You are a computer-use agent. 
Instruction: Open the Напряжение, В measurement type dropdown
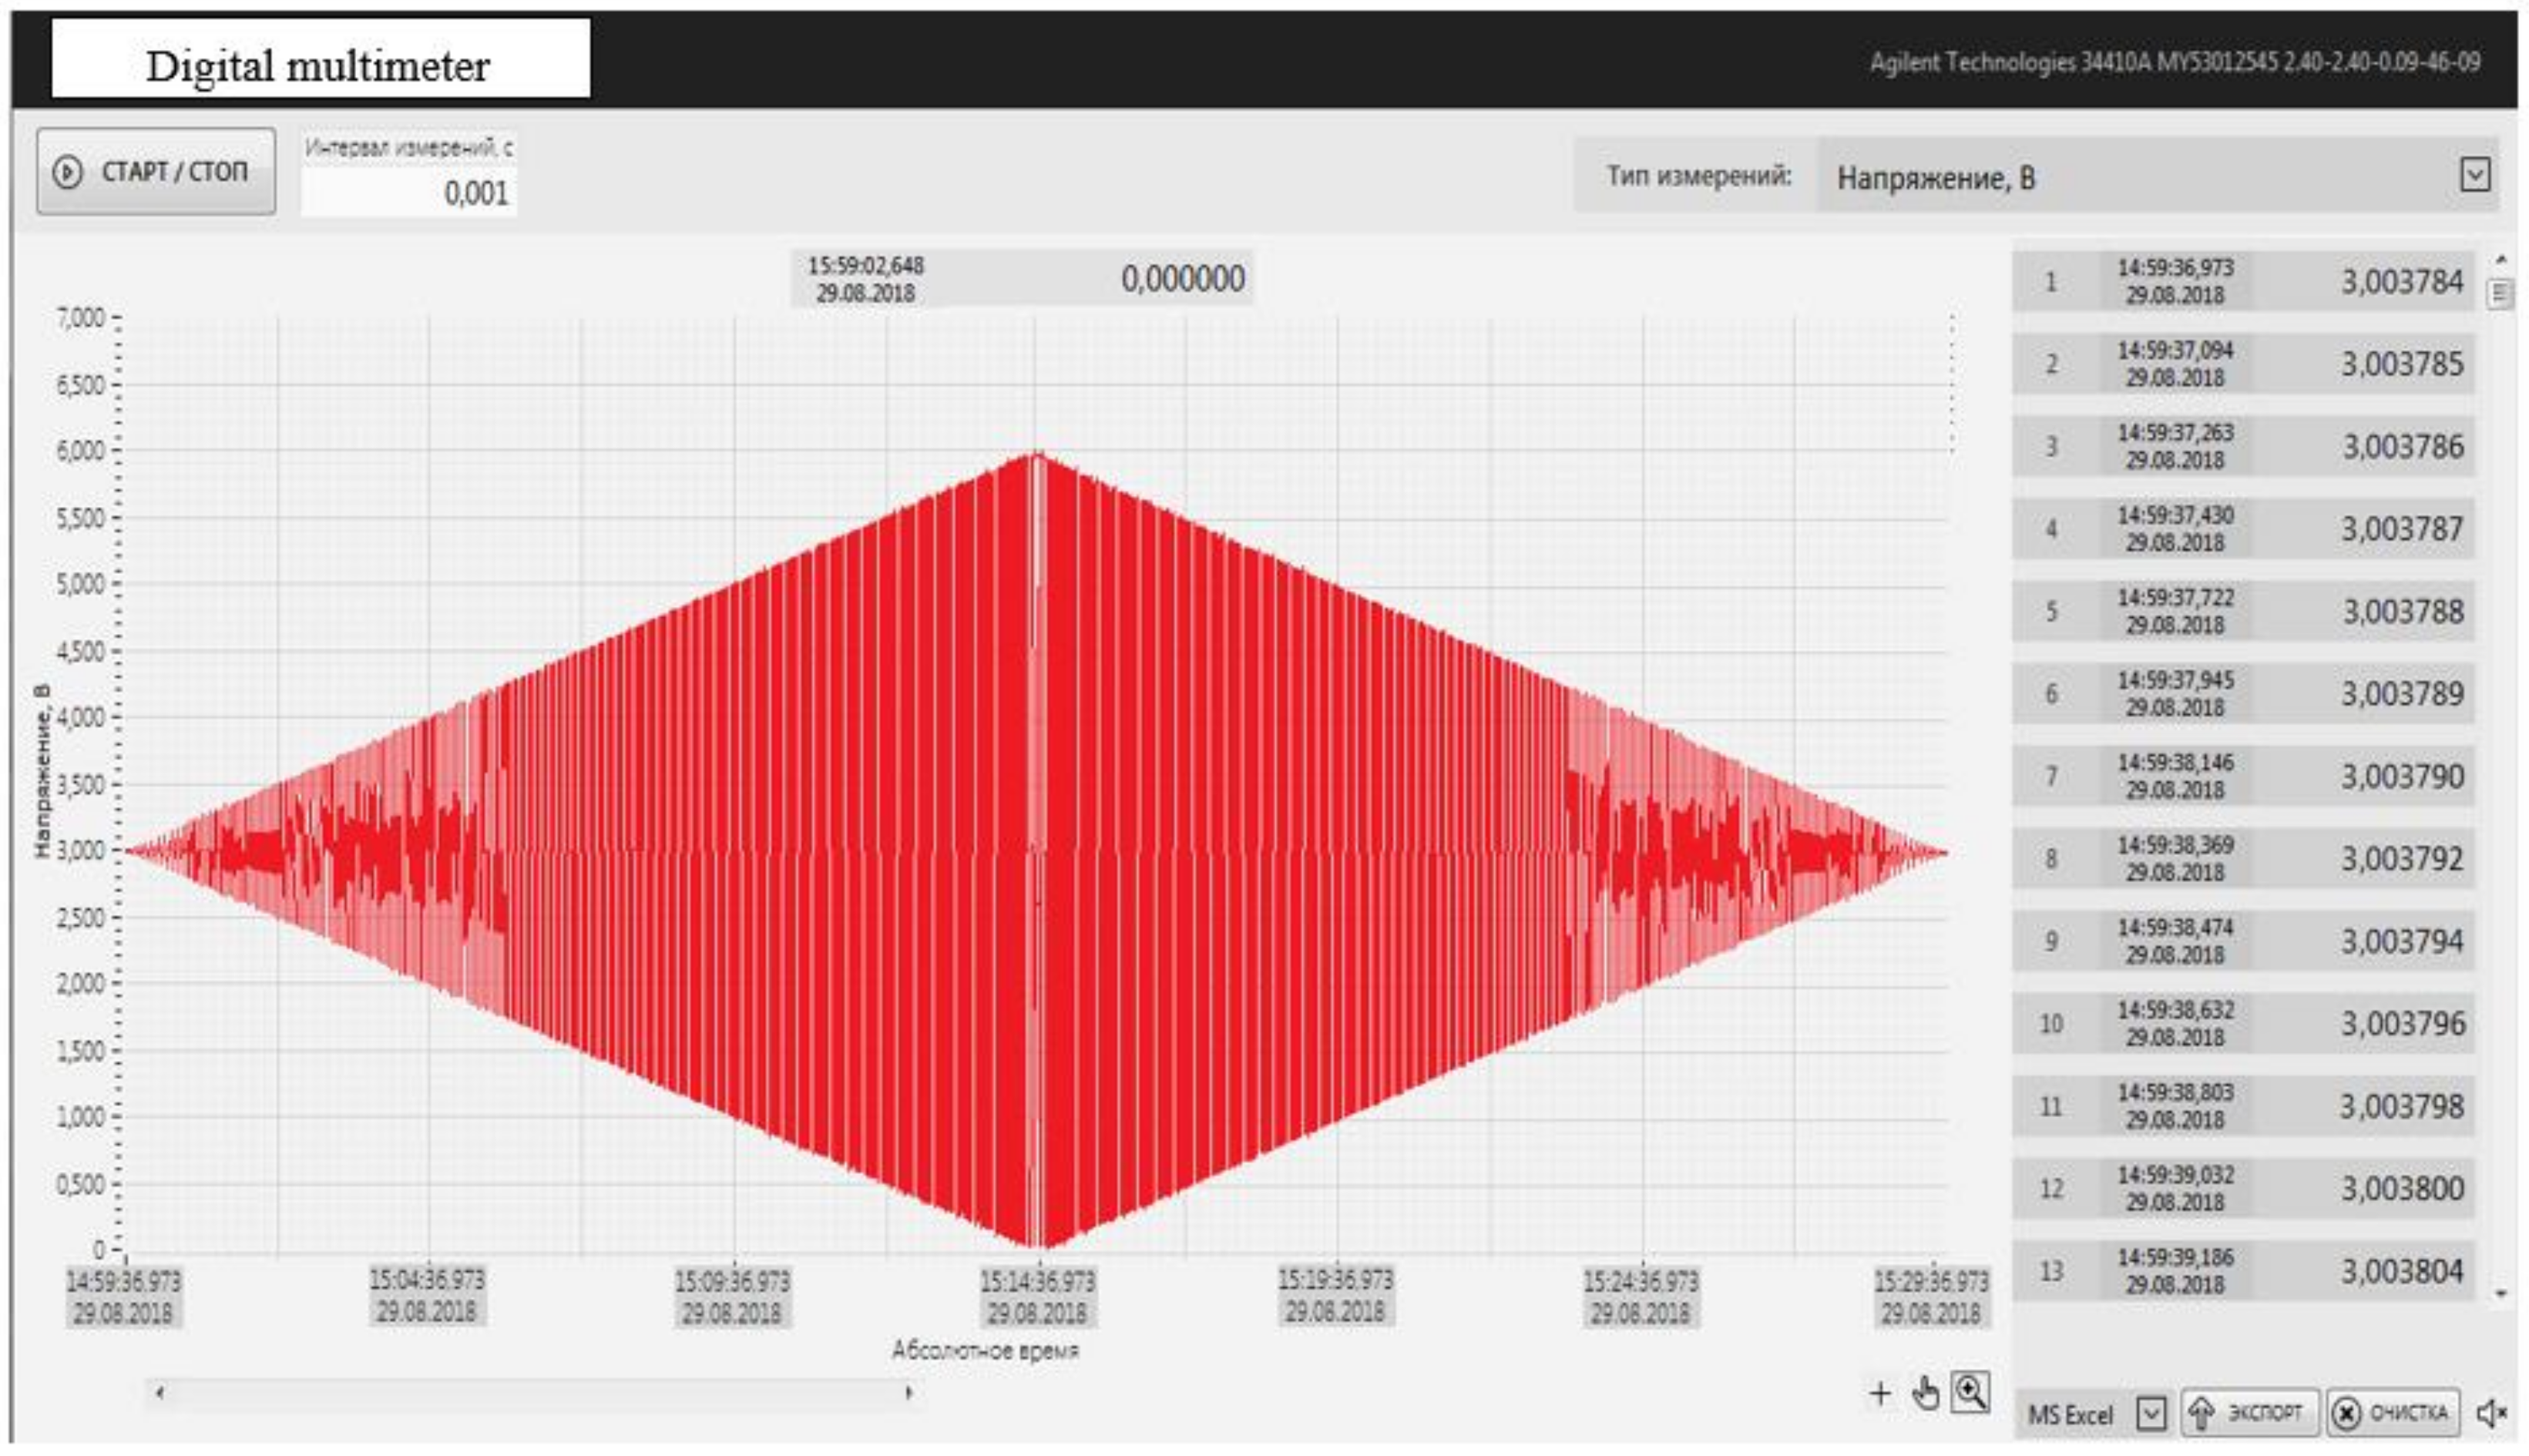coord(2474,175)
